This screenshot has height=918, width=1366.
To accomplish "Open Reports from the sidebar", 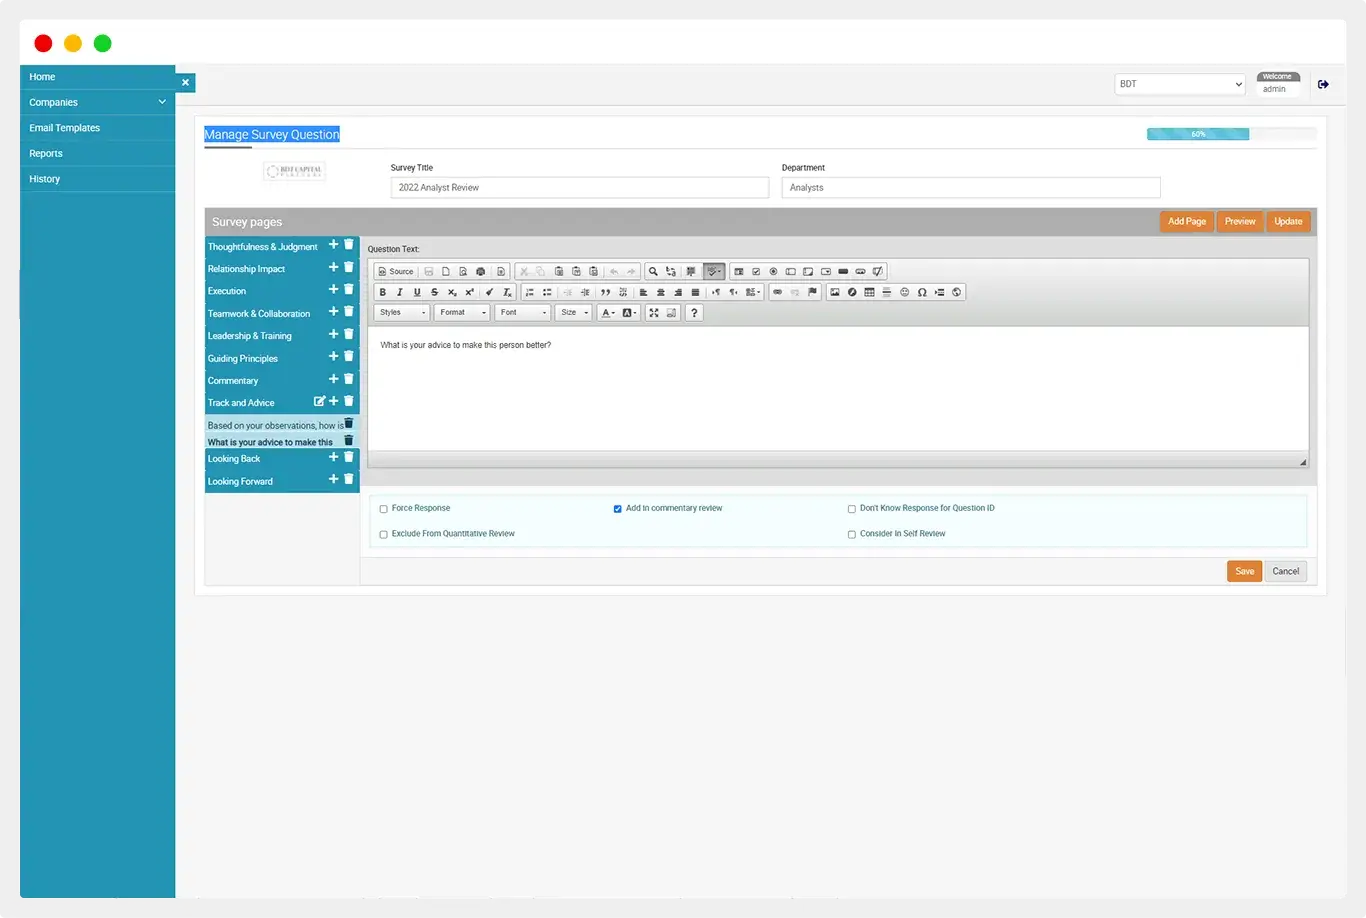I will 46,153.
